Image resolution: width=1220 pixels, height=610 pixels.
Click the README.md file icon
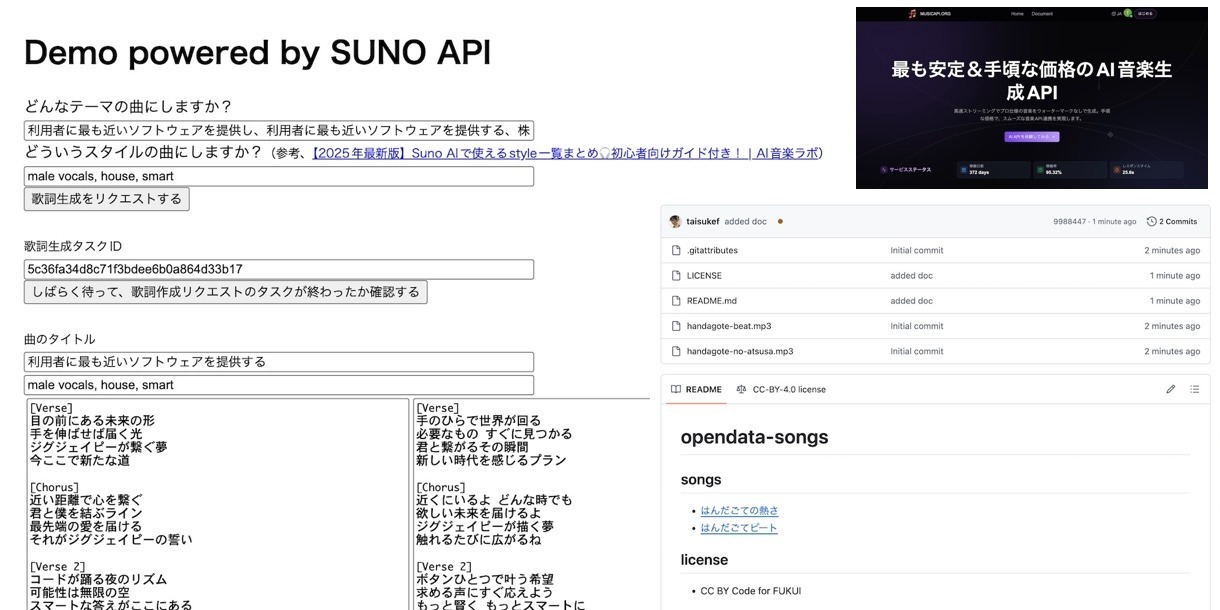[x=677, y=300]
